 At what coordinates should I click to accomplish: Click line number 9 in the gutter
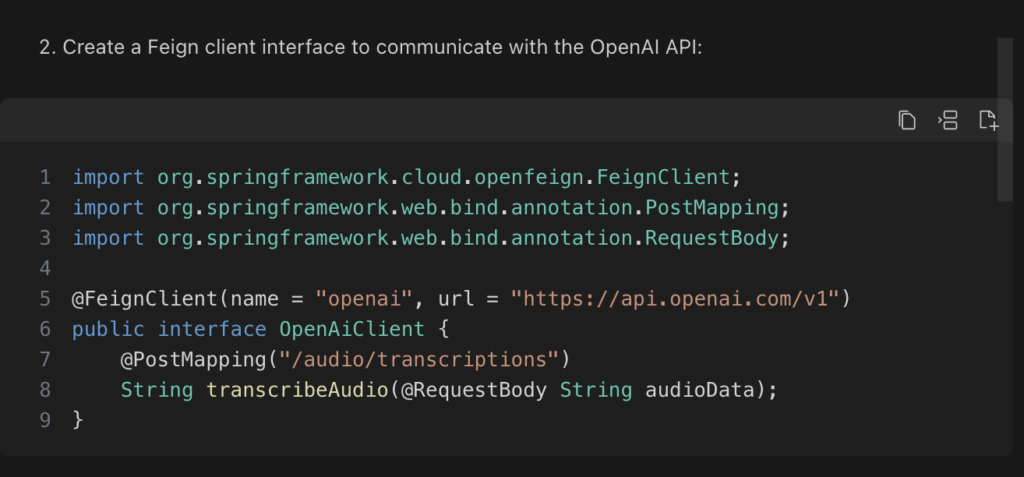tap(44, 419)
